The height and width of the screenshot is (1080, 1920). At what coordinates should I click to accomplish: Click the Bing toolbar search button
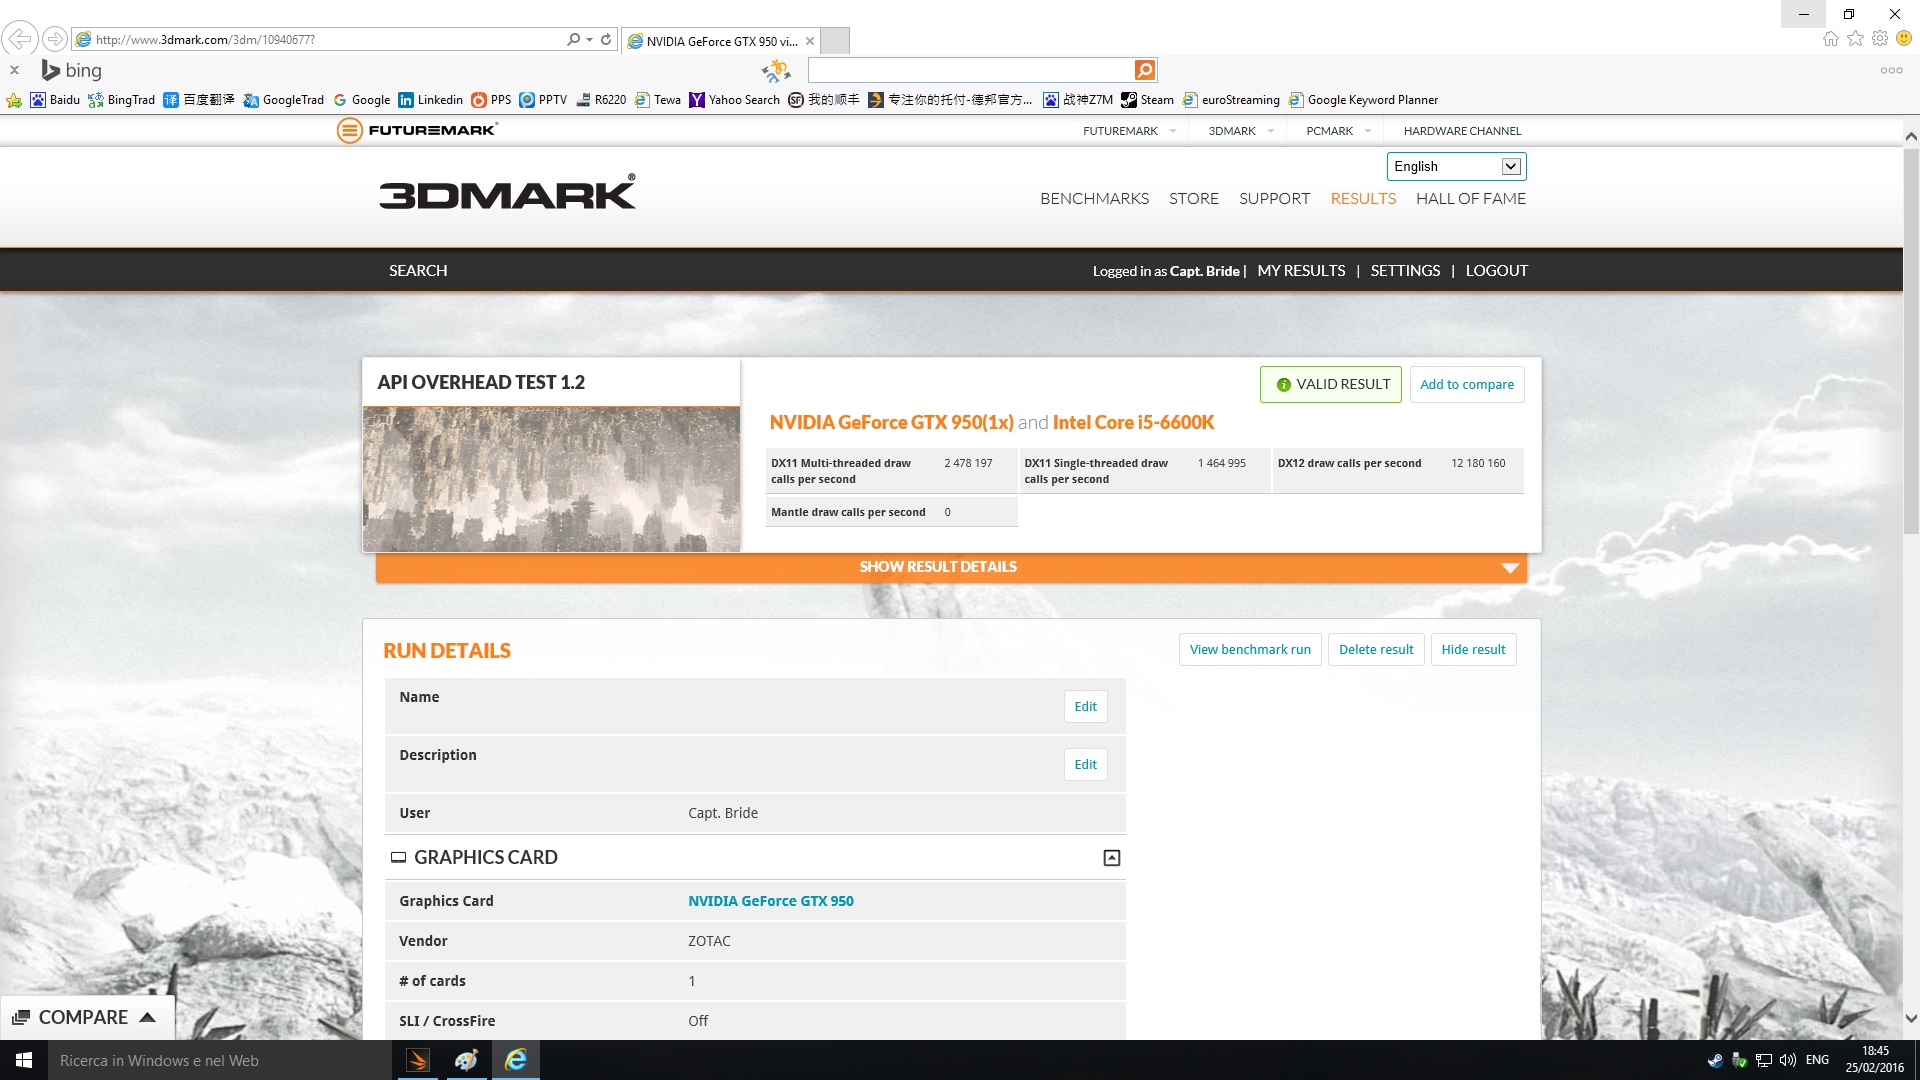[x=1145, y=70]
